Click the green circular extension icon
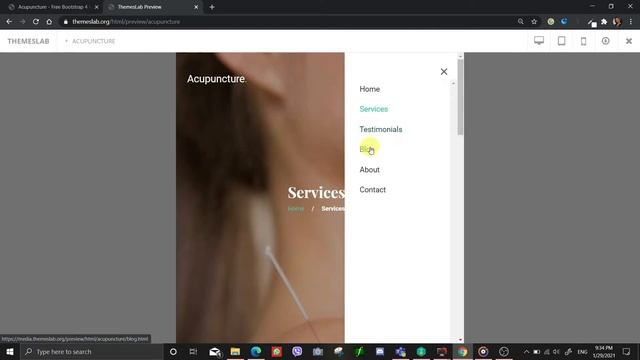640x360 pixels. 551,22
